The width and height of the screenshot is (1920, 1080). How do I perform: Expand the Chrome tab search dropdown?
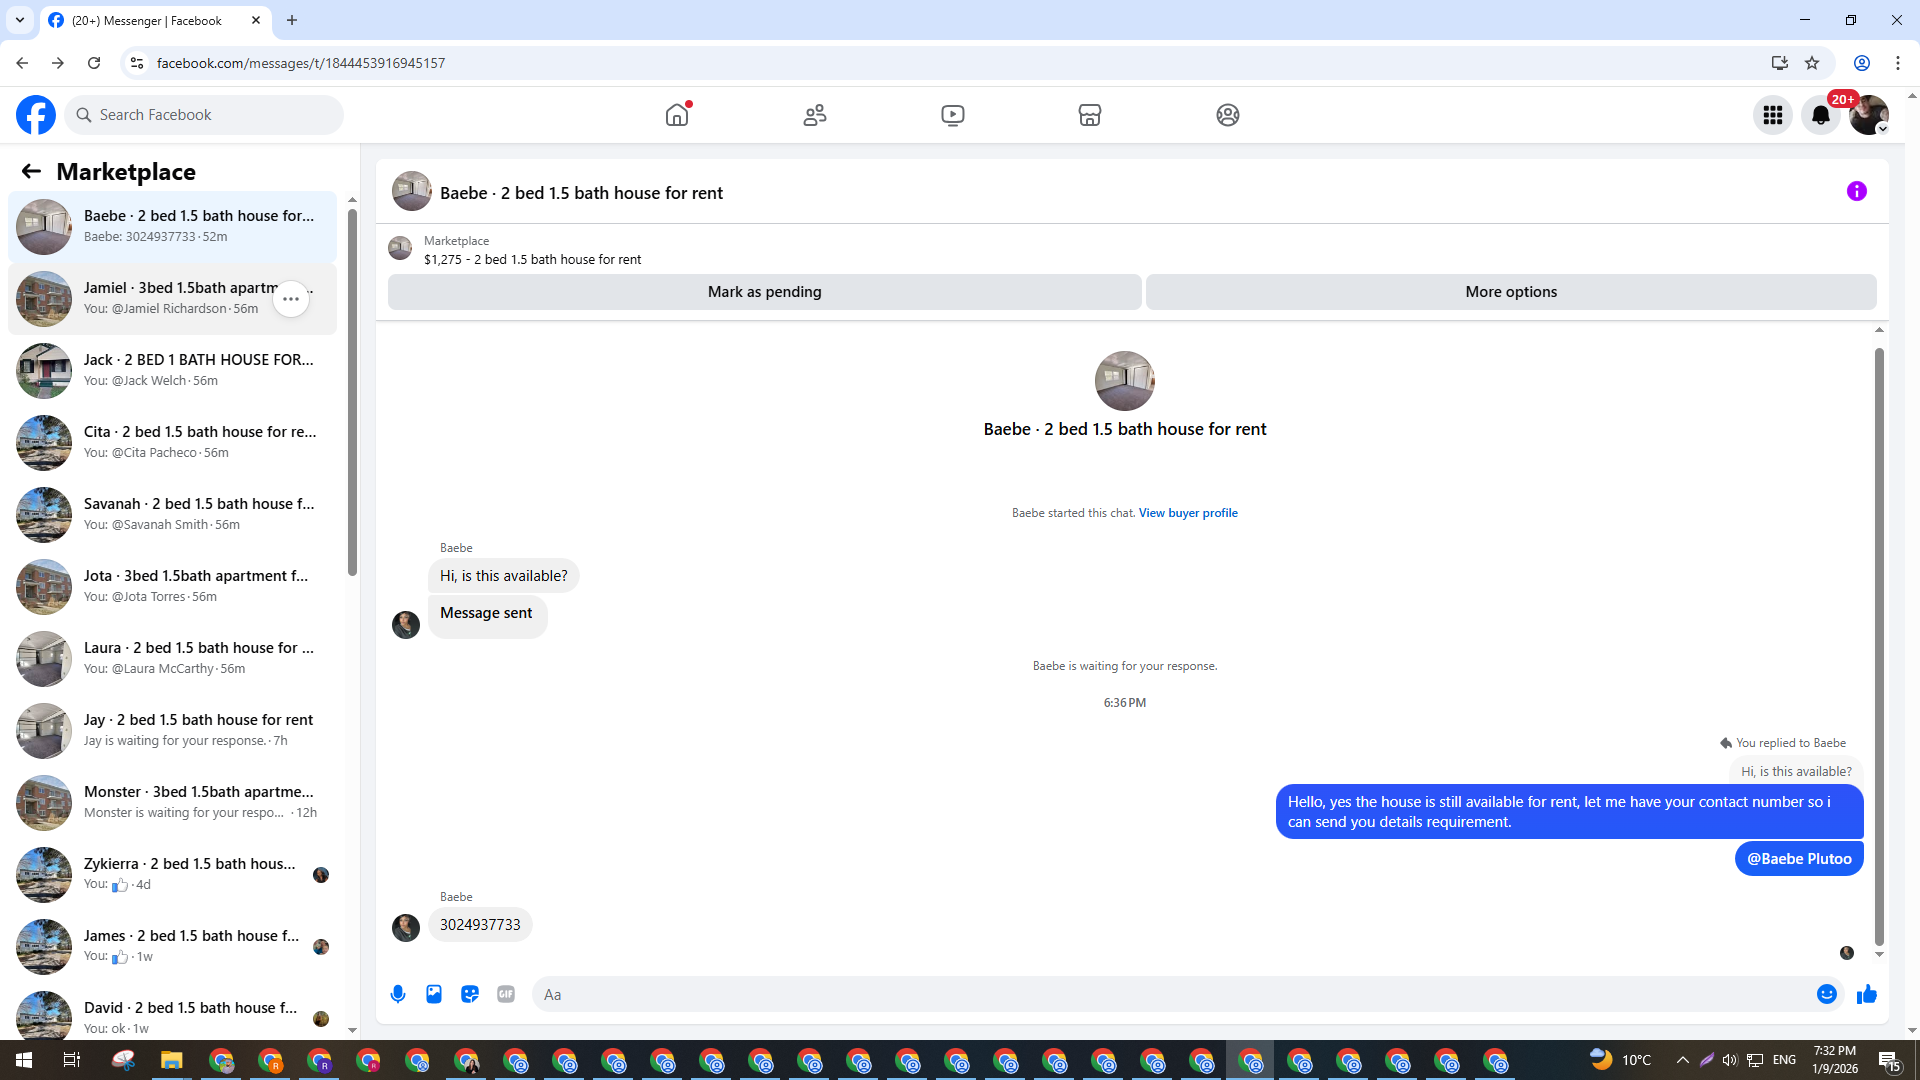tap(19, 20)
